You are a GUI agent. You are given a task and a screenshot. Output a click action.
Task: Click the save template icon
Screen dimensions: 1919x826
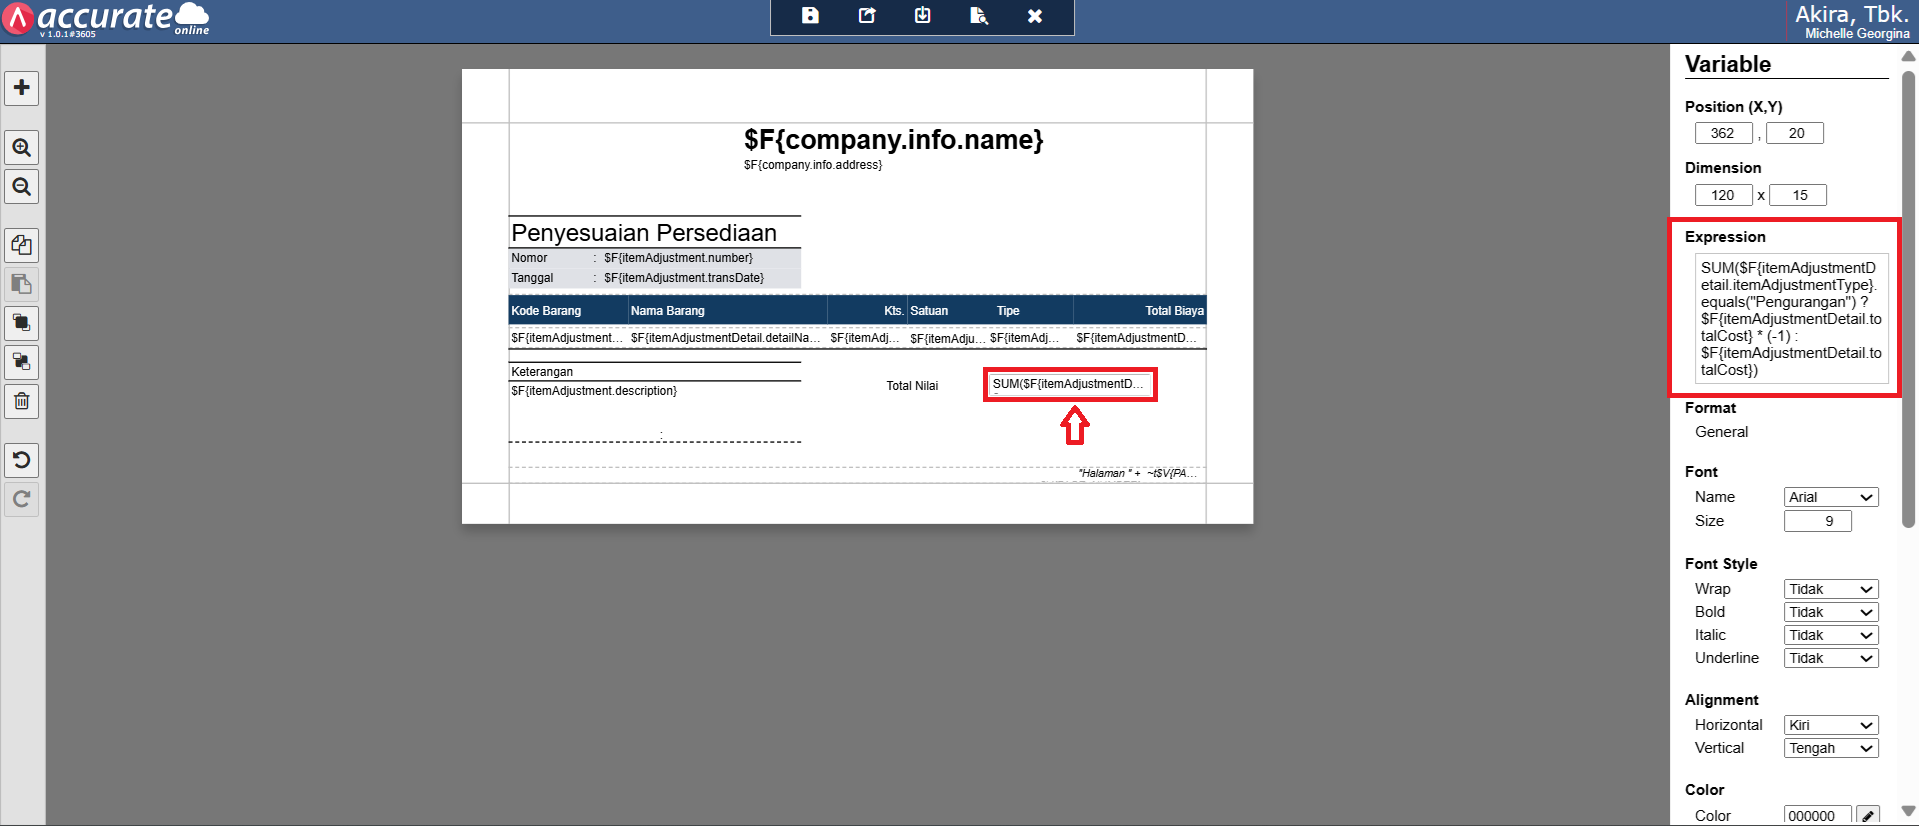click(810, 16)
